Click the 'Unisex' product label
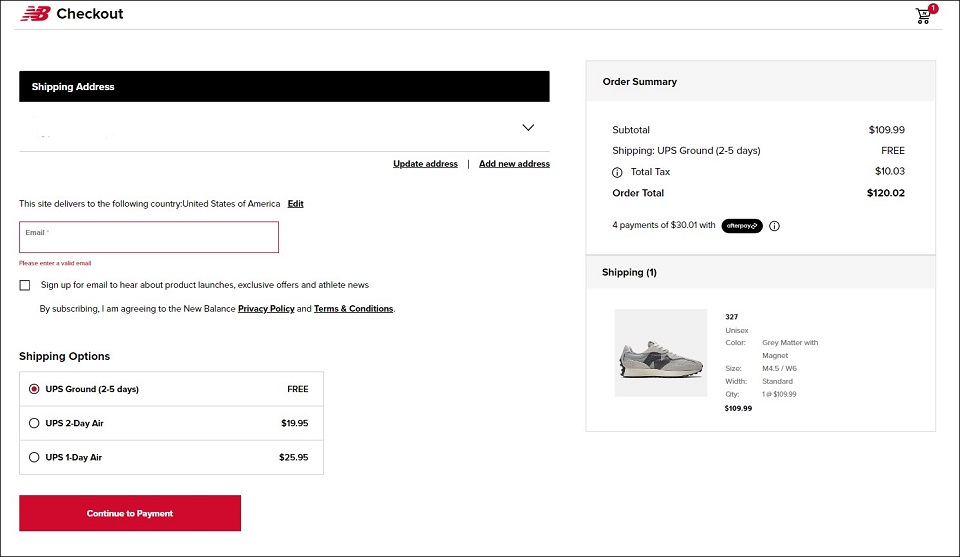The width and height of the screenshot is (960, 557). click(737, 331)
